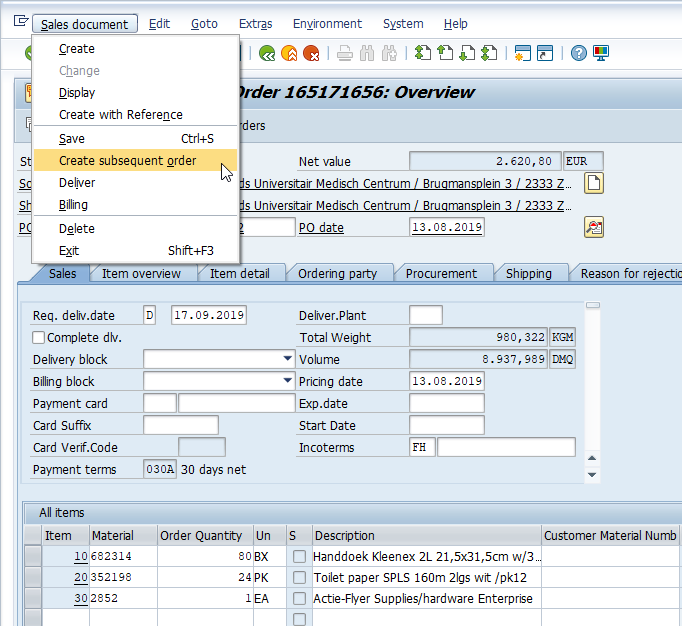The width and height of the screenshot is (682, 626).
Task: Click the SAP menu command icon left of Sales document
Action: coord(20,20)
